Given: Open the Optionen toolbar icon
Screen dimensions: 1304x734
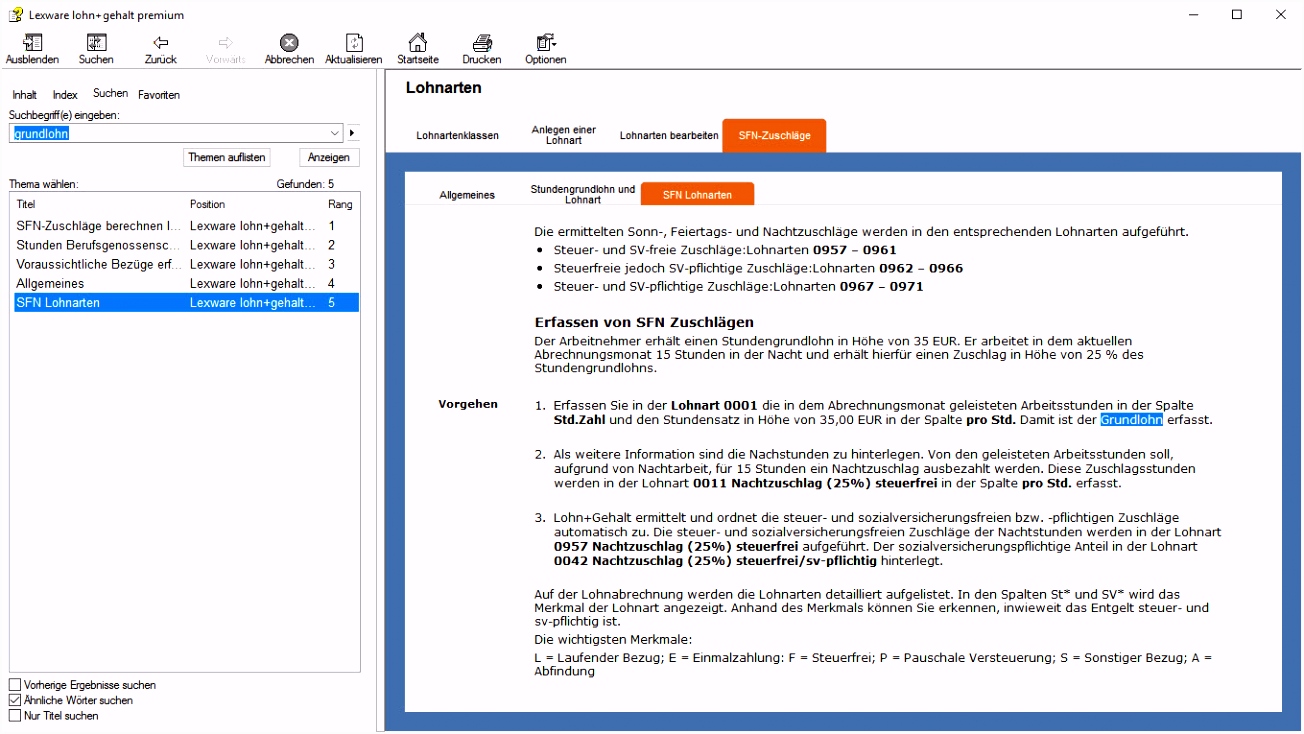Looking at the screenshot, I should click(546, 43).
